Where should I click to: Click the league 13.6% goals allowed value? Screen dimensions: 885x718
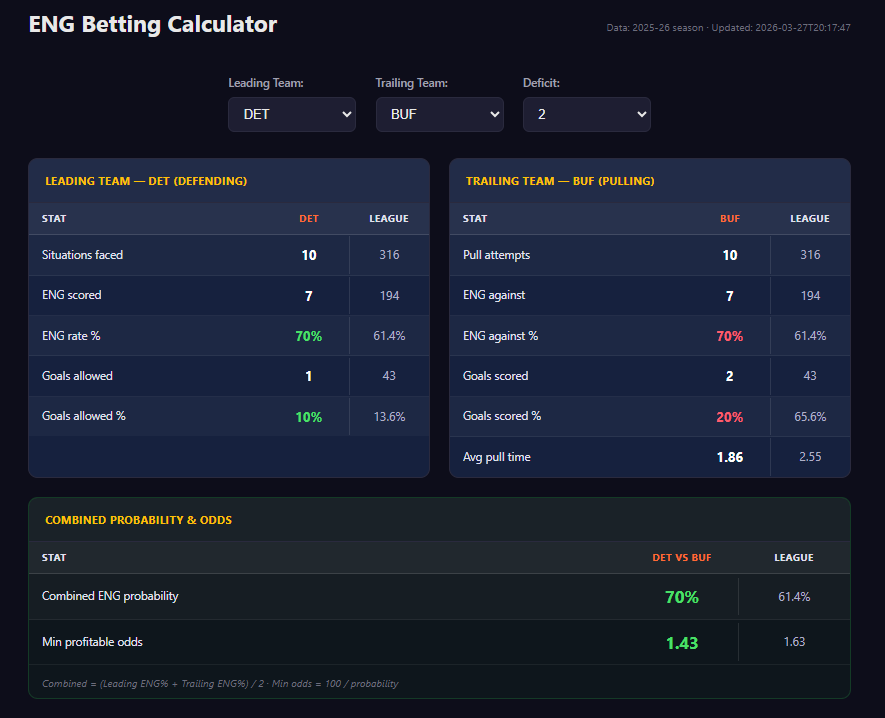tap(389, 417)
